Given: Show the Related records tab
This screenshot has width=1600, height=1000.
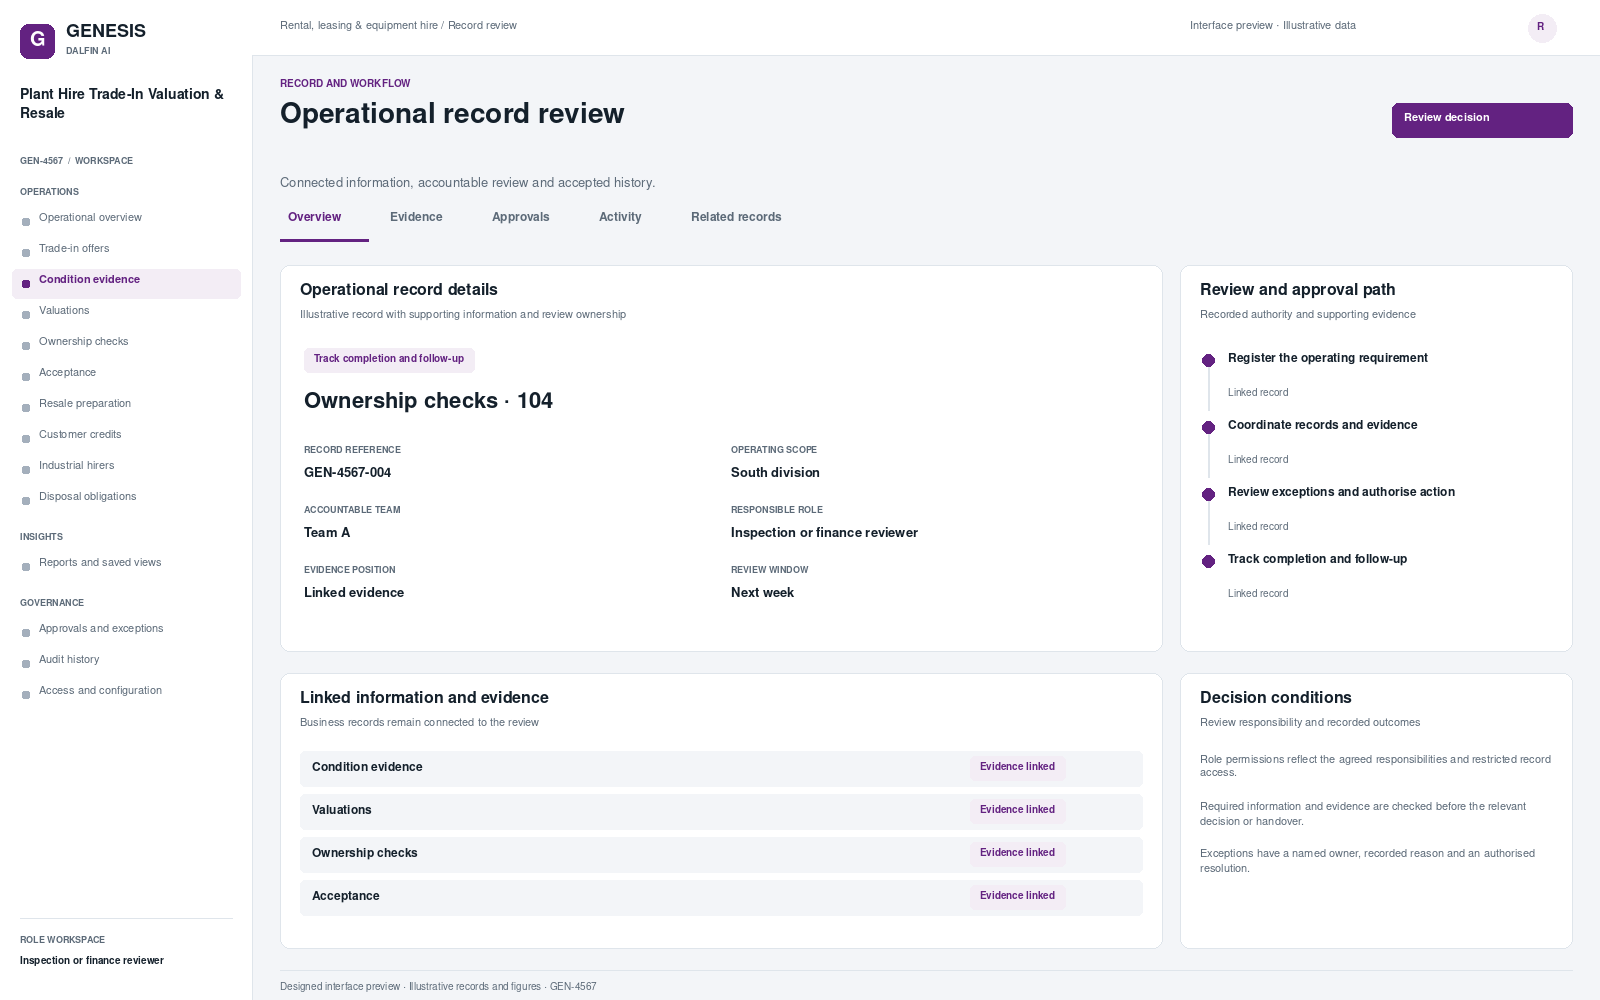Looking at the screenshot, I should [x=736, y=217].
